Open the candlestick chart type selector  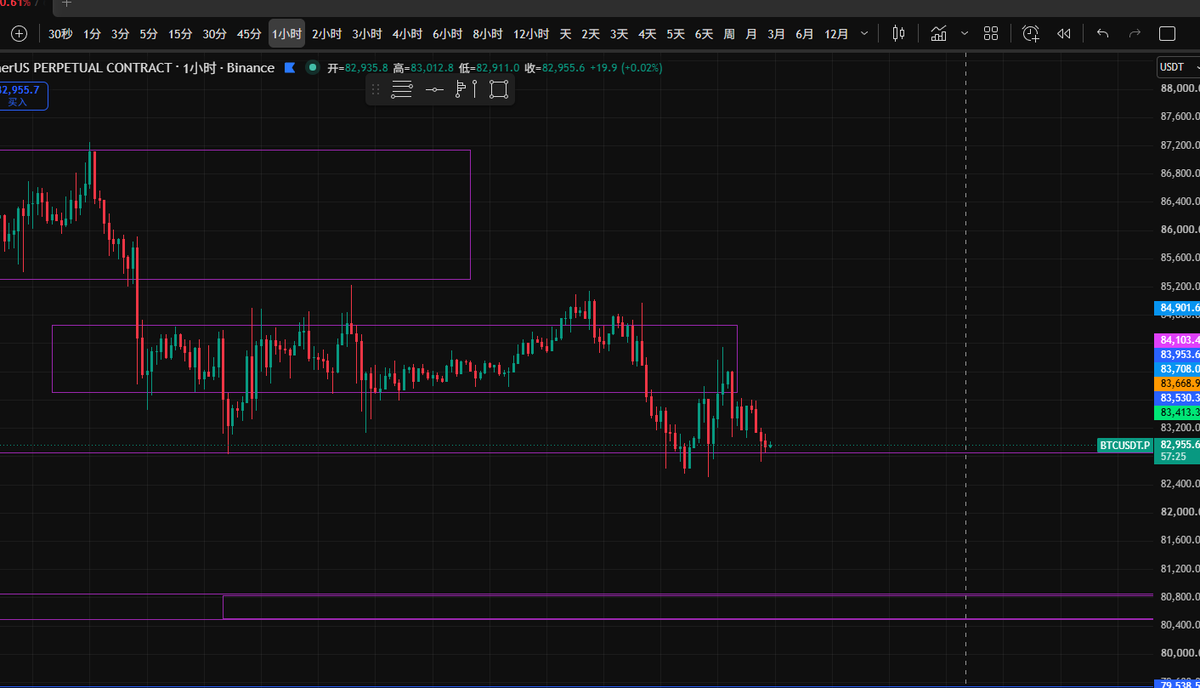[898, 34]
